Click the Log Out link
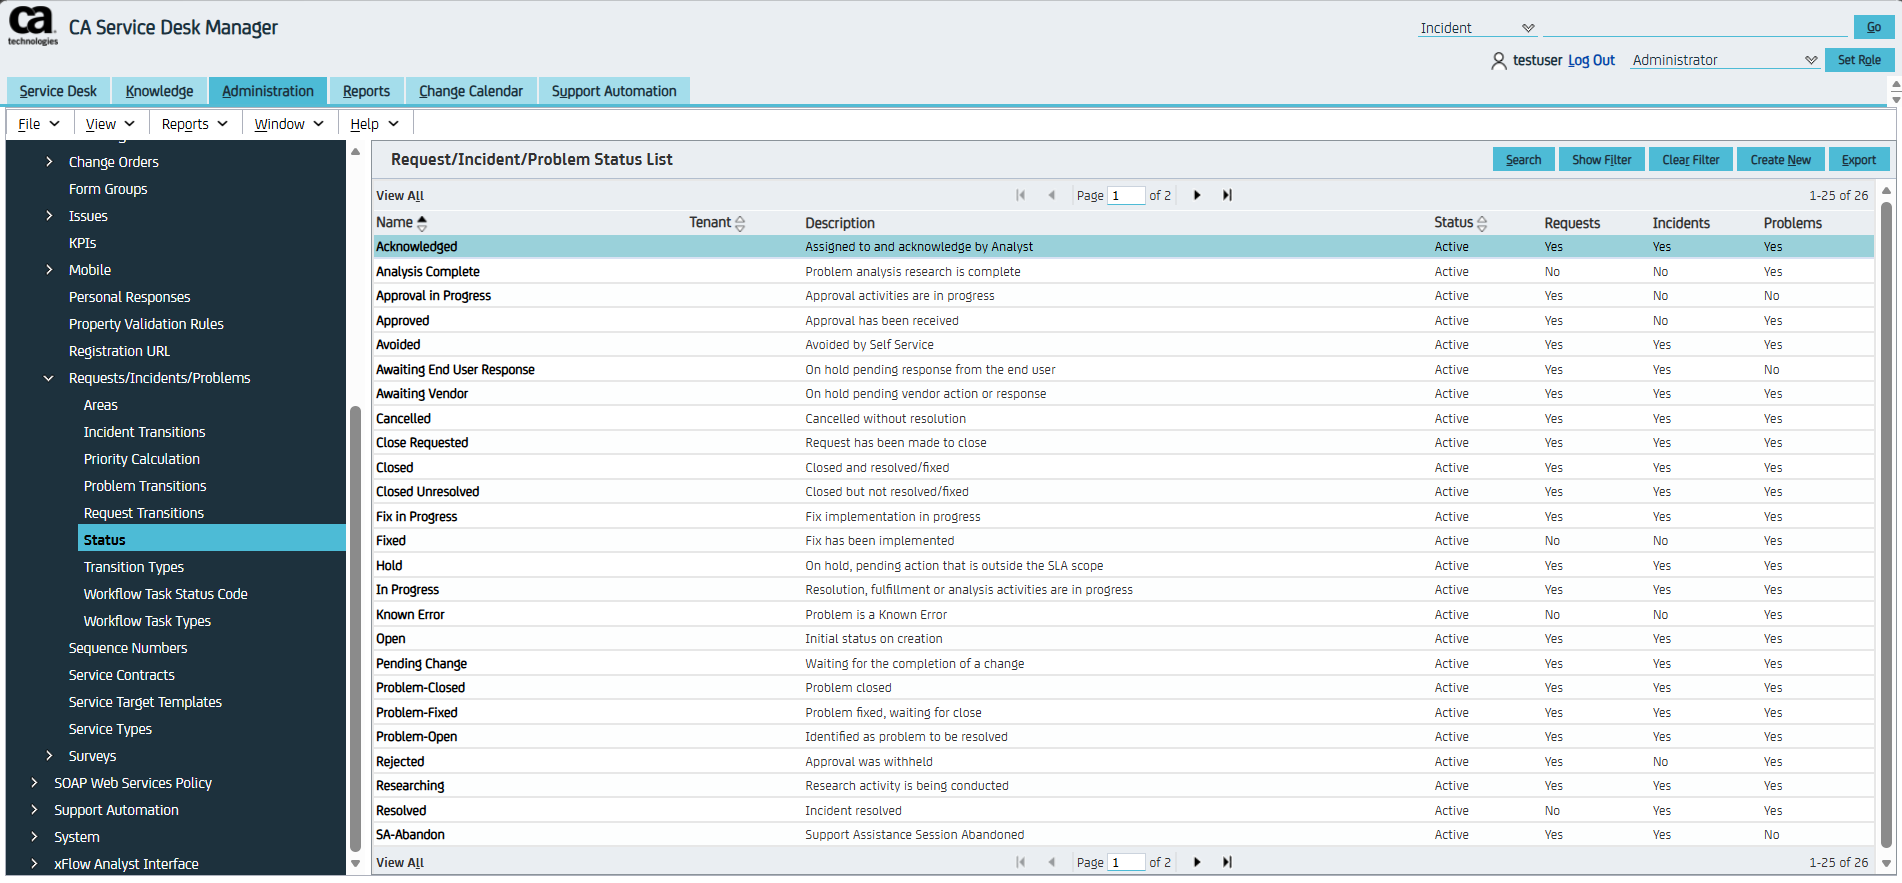This screenshot has width=1902, height=883. point(1591,60)
